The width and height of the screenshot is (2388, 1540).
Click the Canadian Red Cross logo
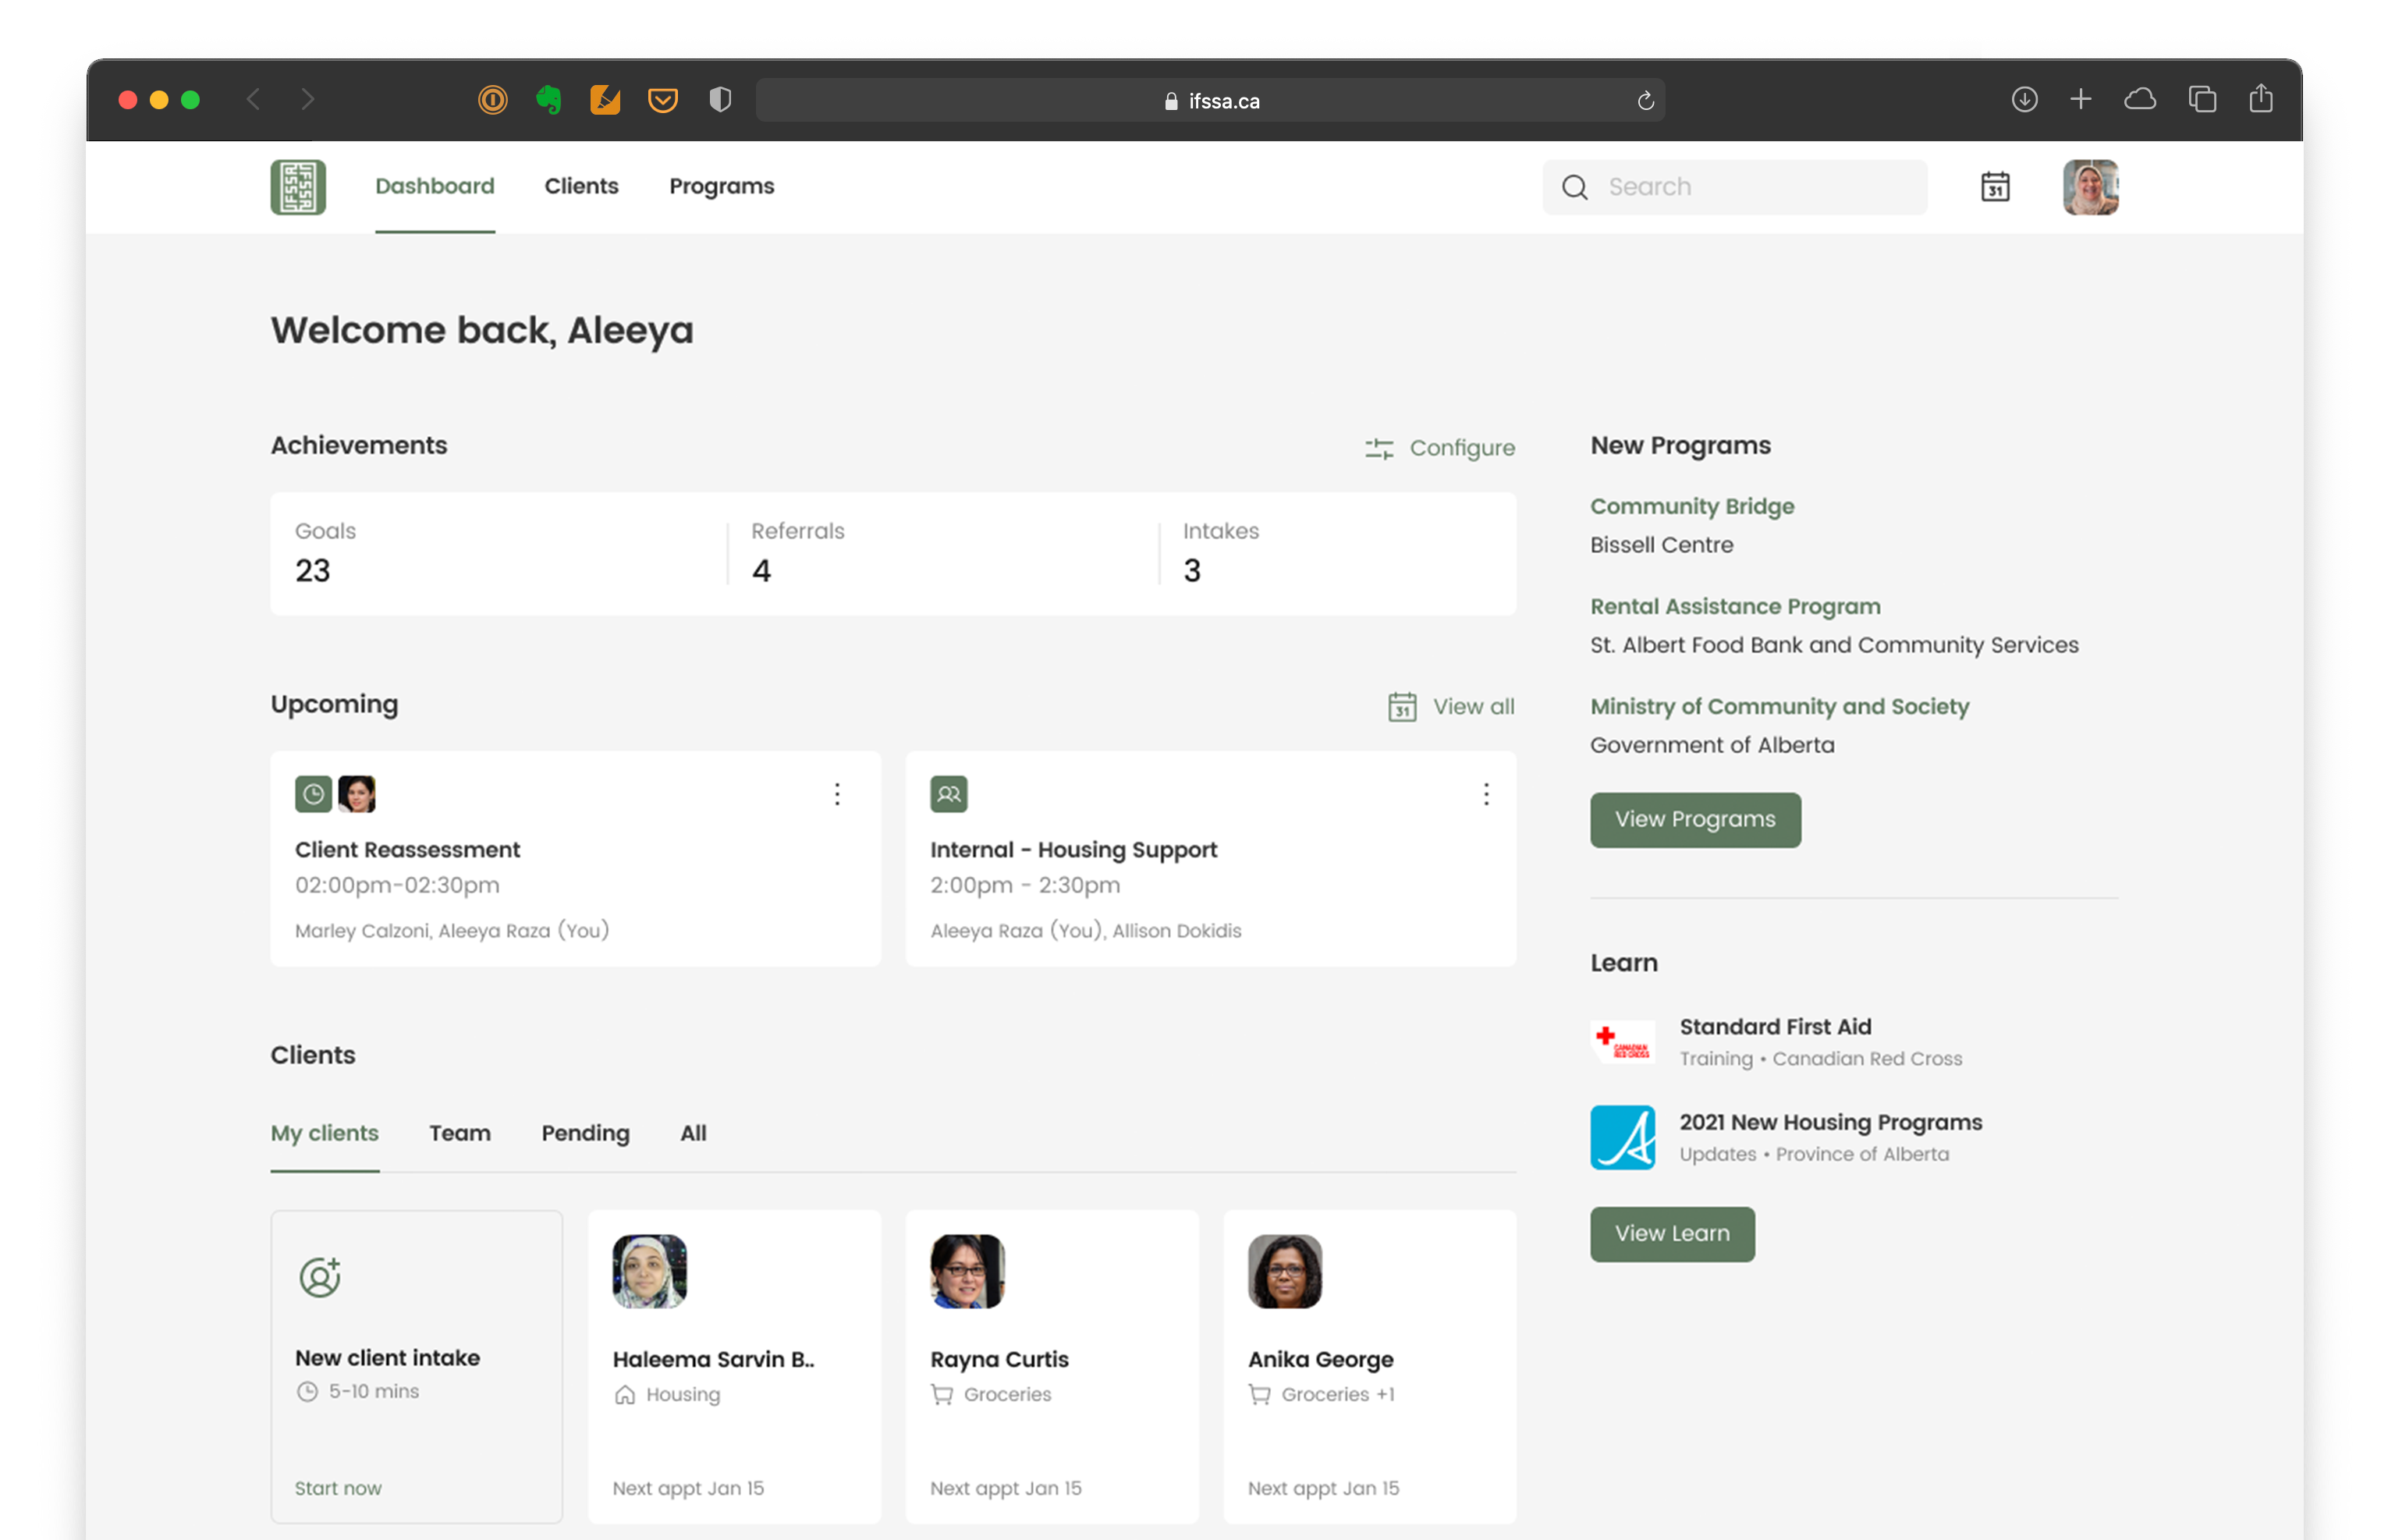coord(1622,1042)
